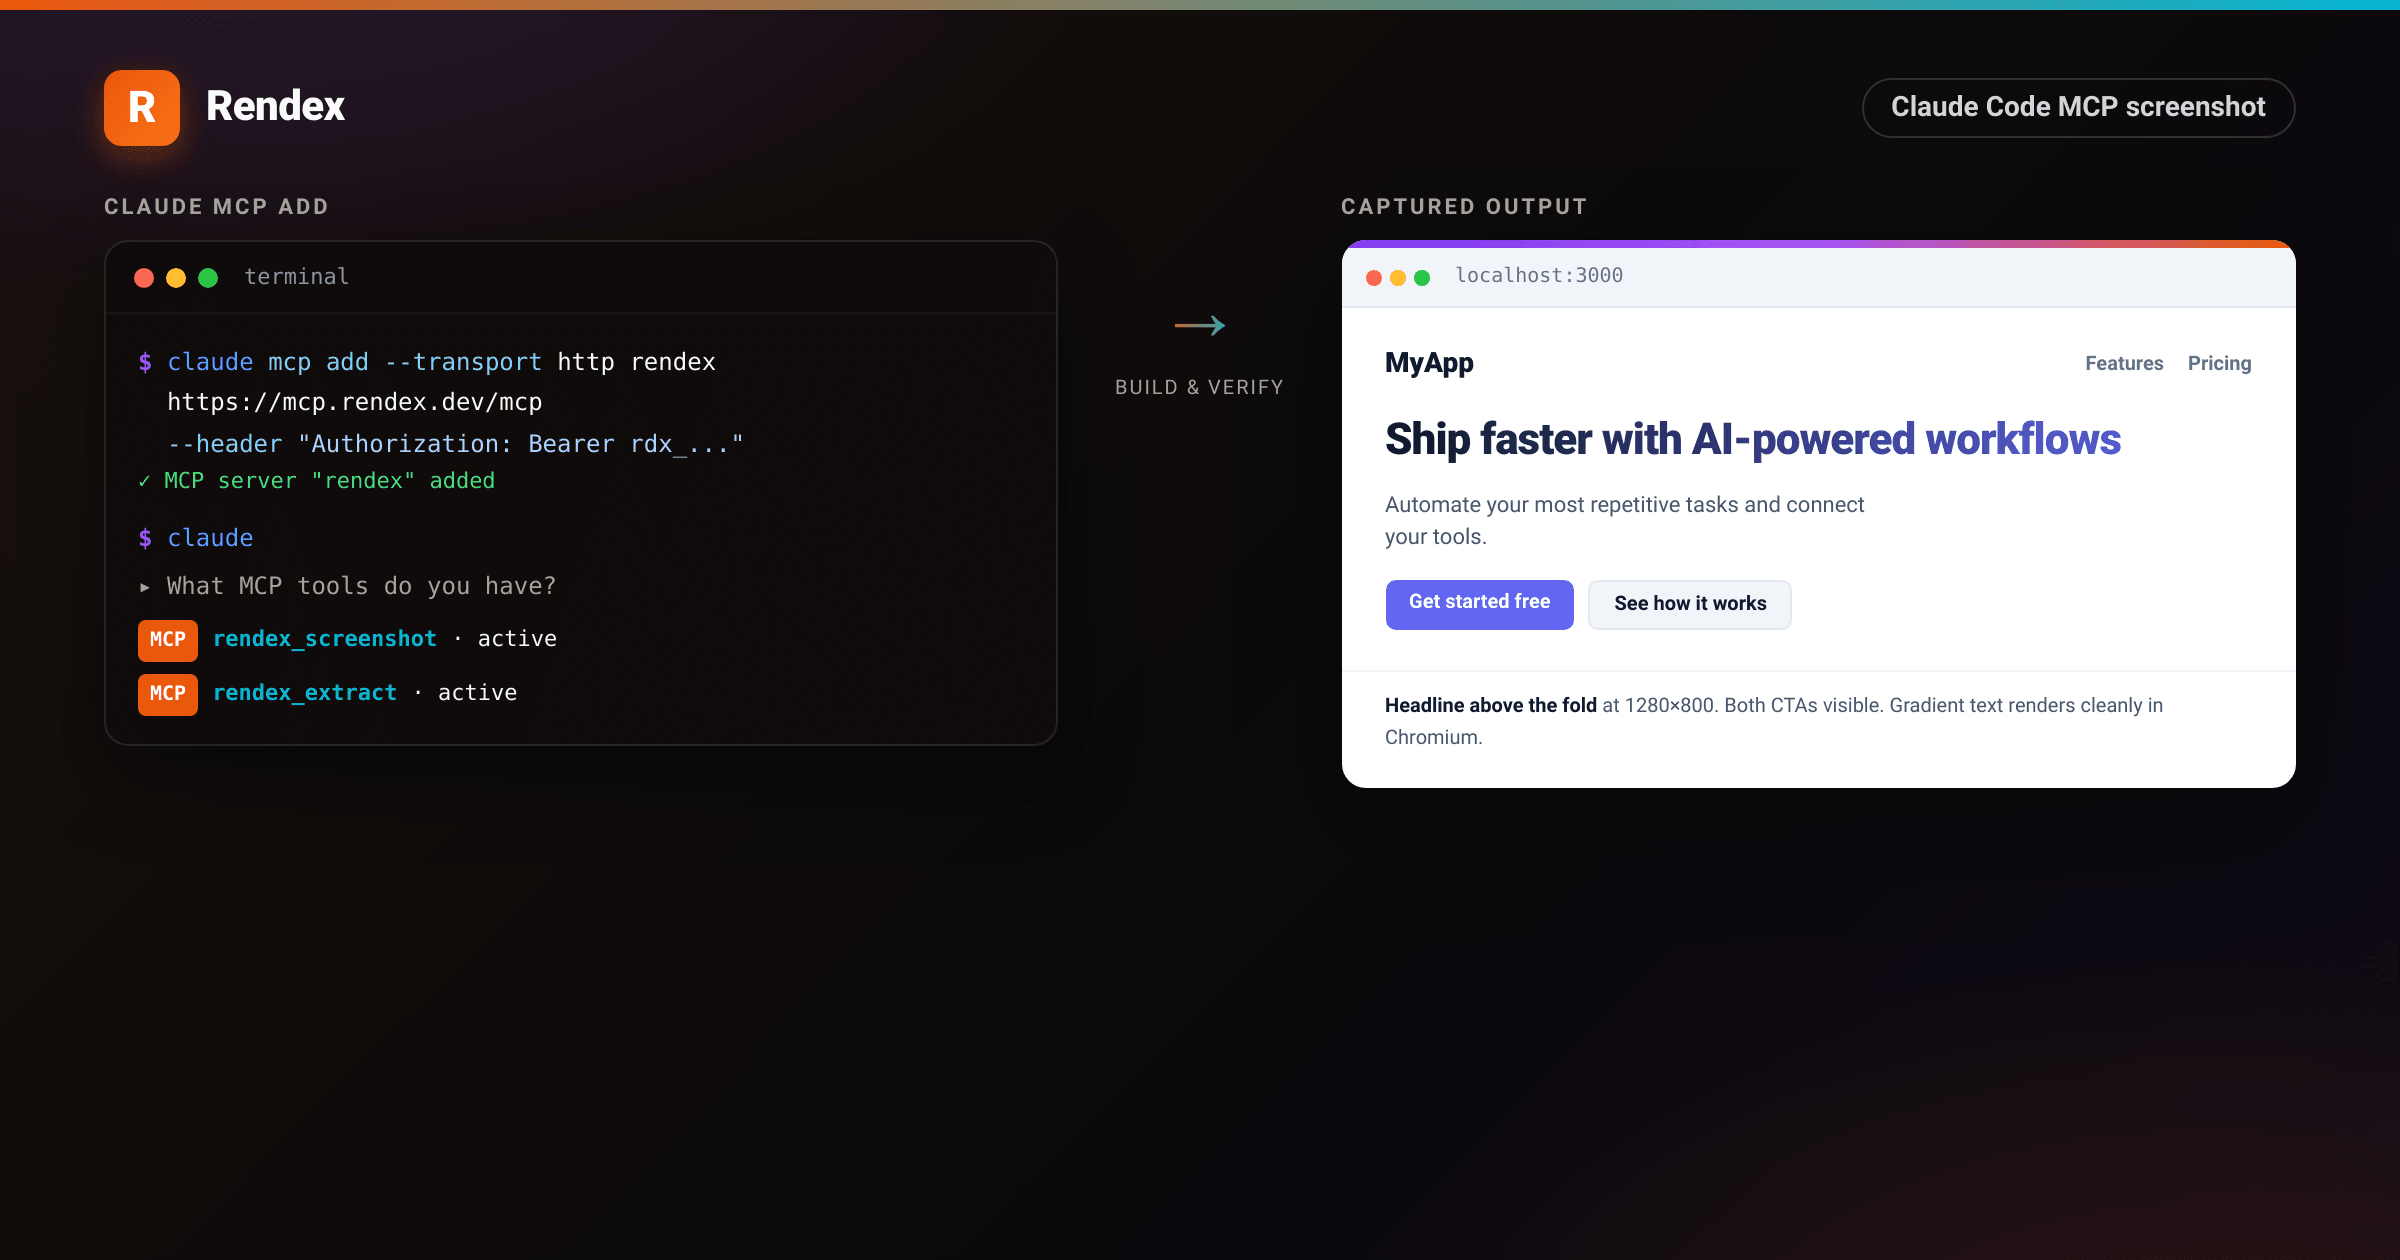Click the What MCP tools do you have? line

(361, 586)
